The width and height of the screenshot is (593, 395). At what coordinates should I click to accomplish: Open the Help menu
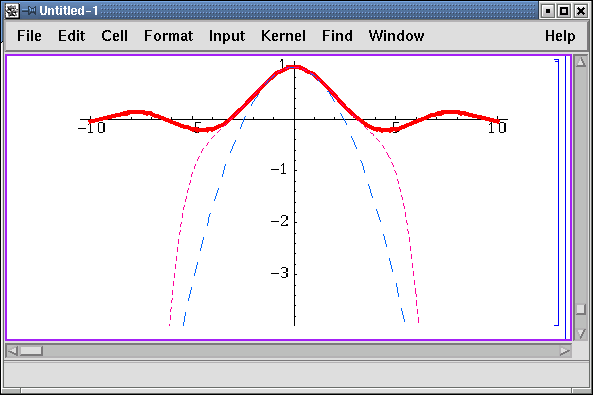point(560,36)
